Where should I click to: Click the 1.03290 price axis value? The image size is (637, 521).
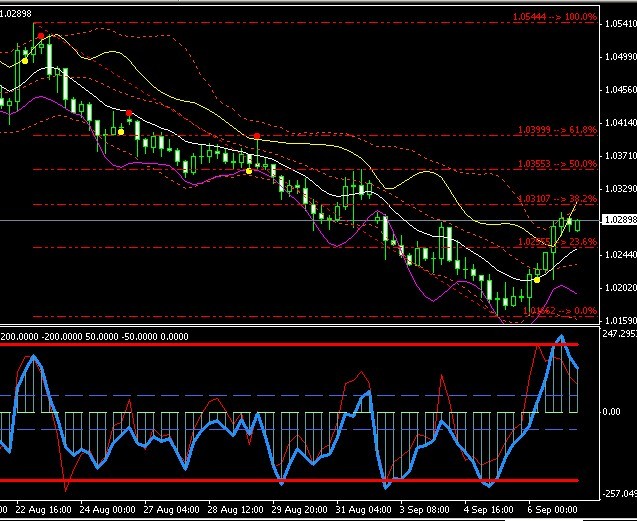[620, 189]
